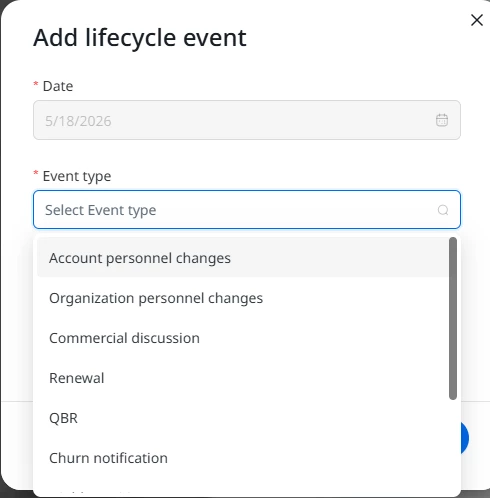This screenshot has height=498, width=490.
Task: Select the Renewal event type
Action: [x=242, y=378]
